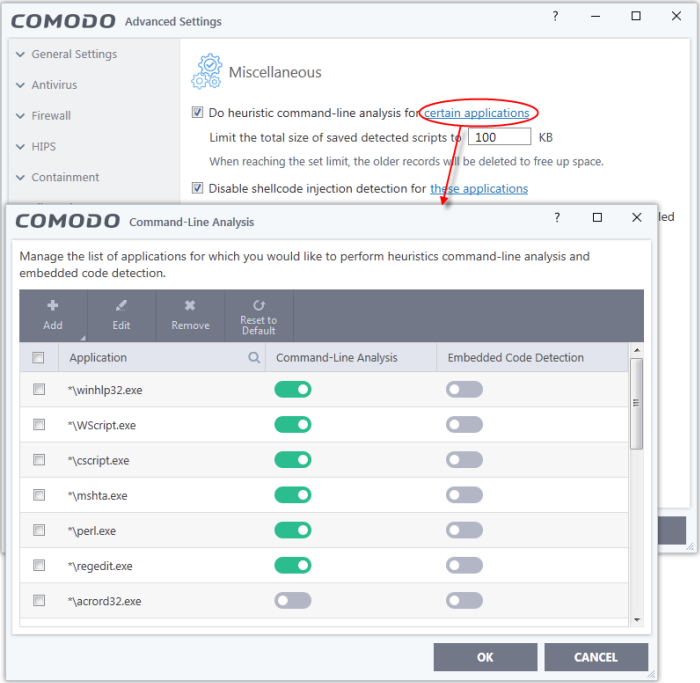700x683 pixels.
Task: Click the saved scripts size limit field
Action: coord(499,137)
